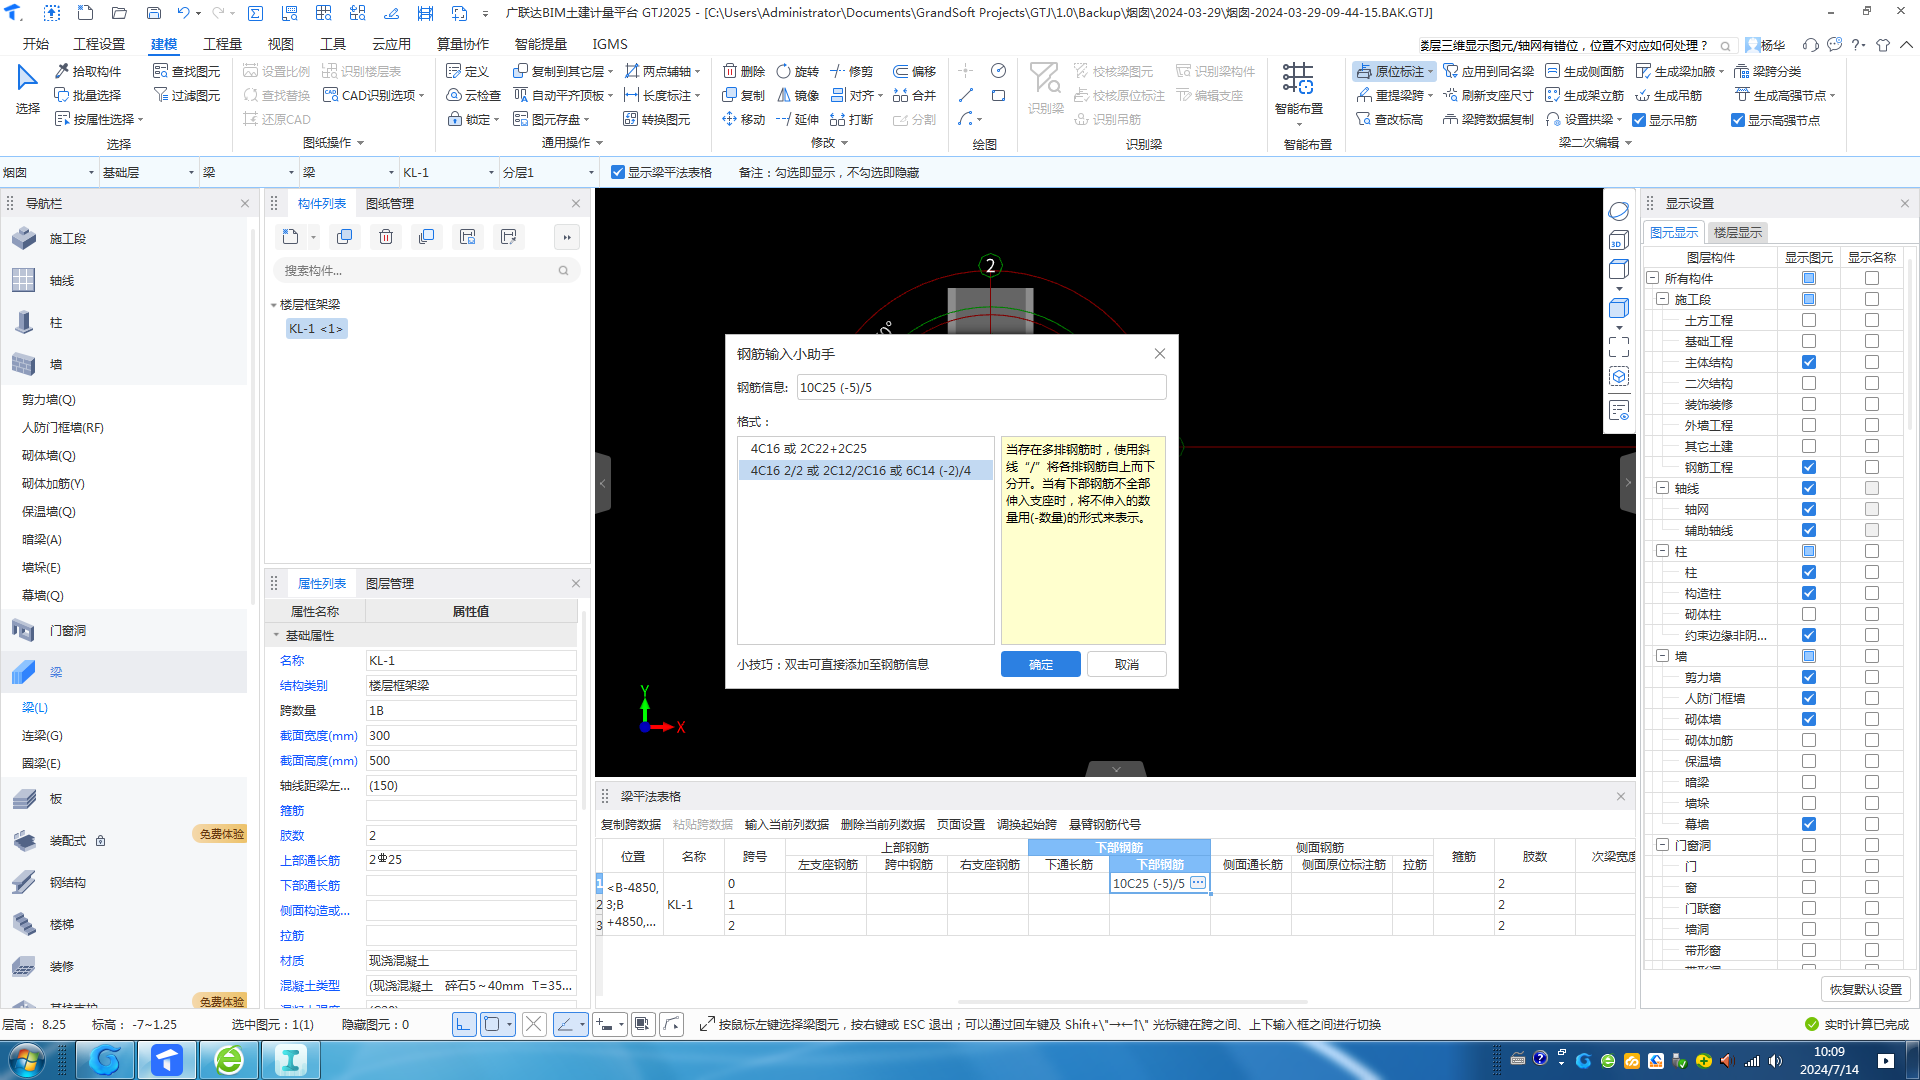1920x1080 pixels.
Task: Check 显示图元 for 土方工程
Action: 1809,320
